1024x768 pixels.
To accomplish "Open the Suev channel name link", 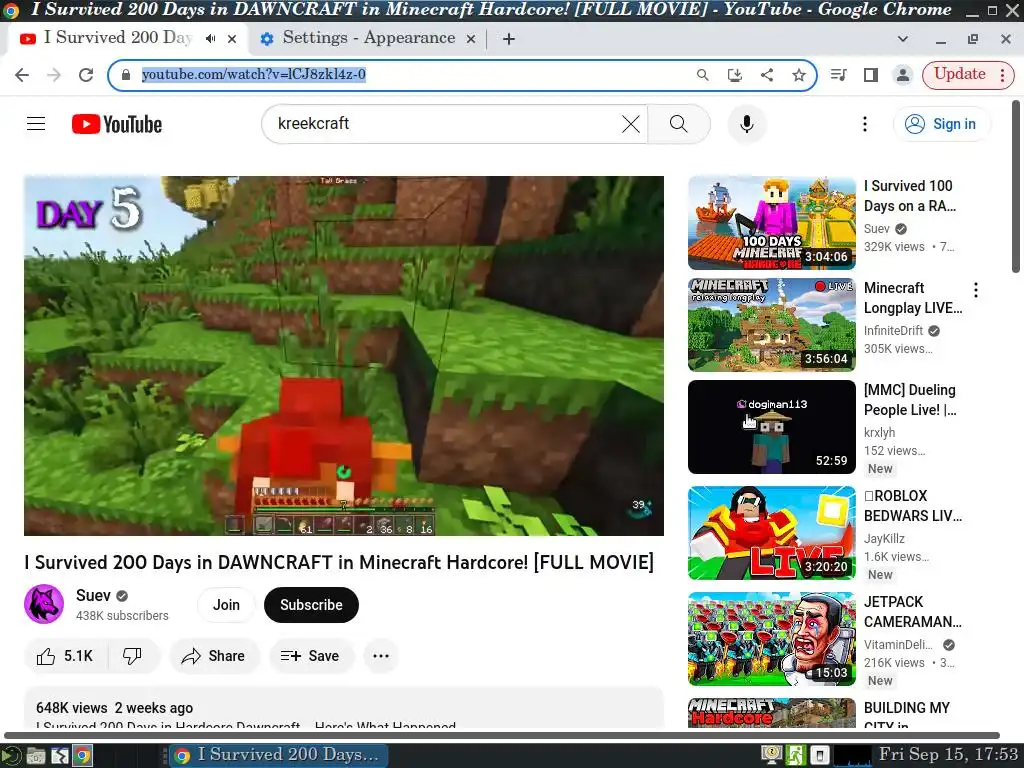I will 93,596.
